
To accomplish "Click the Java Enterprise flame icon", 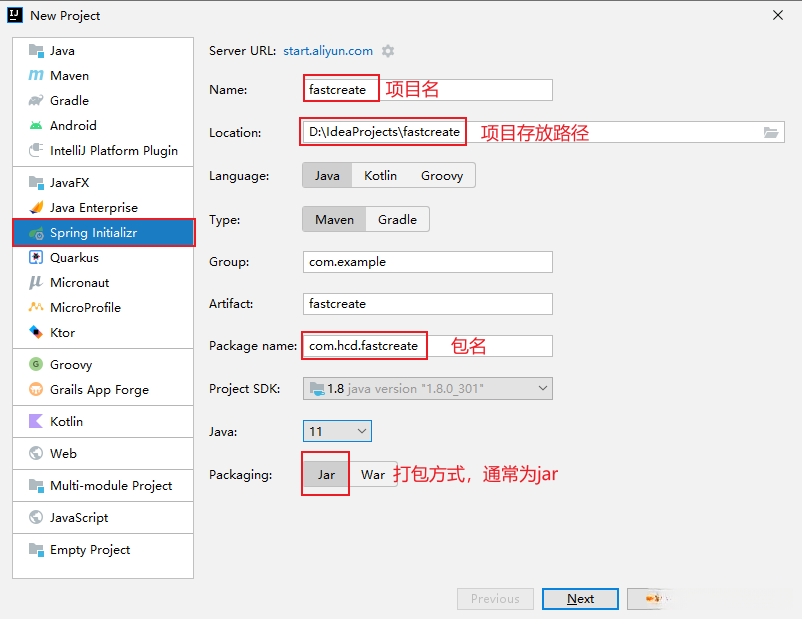I will tap(36, 207).
